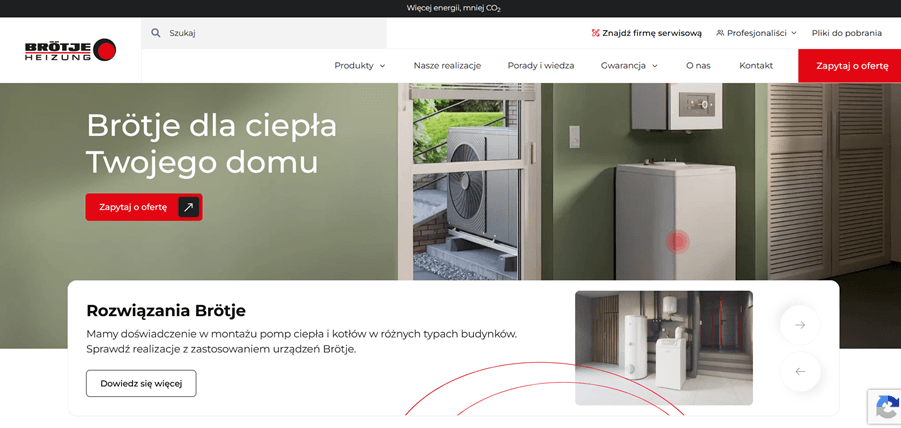Click the arrow icon in the hero Zapytaj o ofertę button
Image resolution: width=901 pixels, height=428 pixels.
coord(188,207)
